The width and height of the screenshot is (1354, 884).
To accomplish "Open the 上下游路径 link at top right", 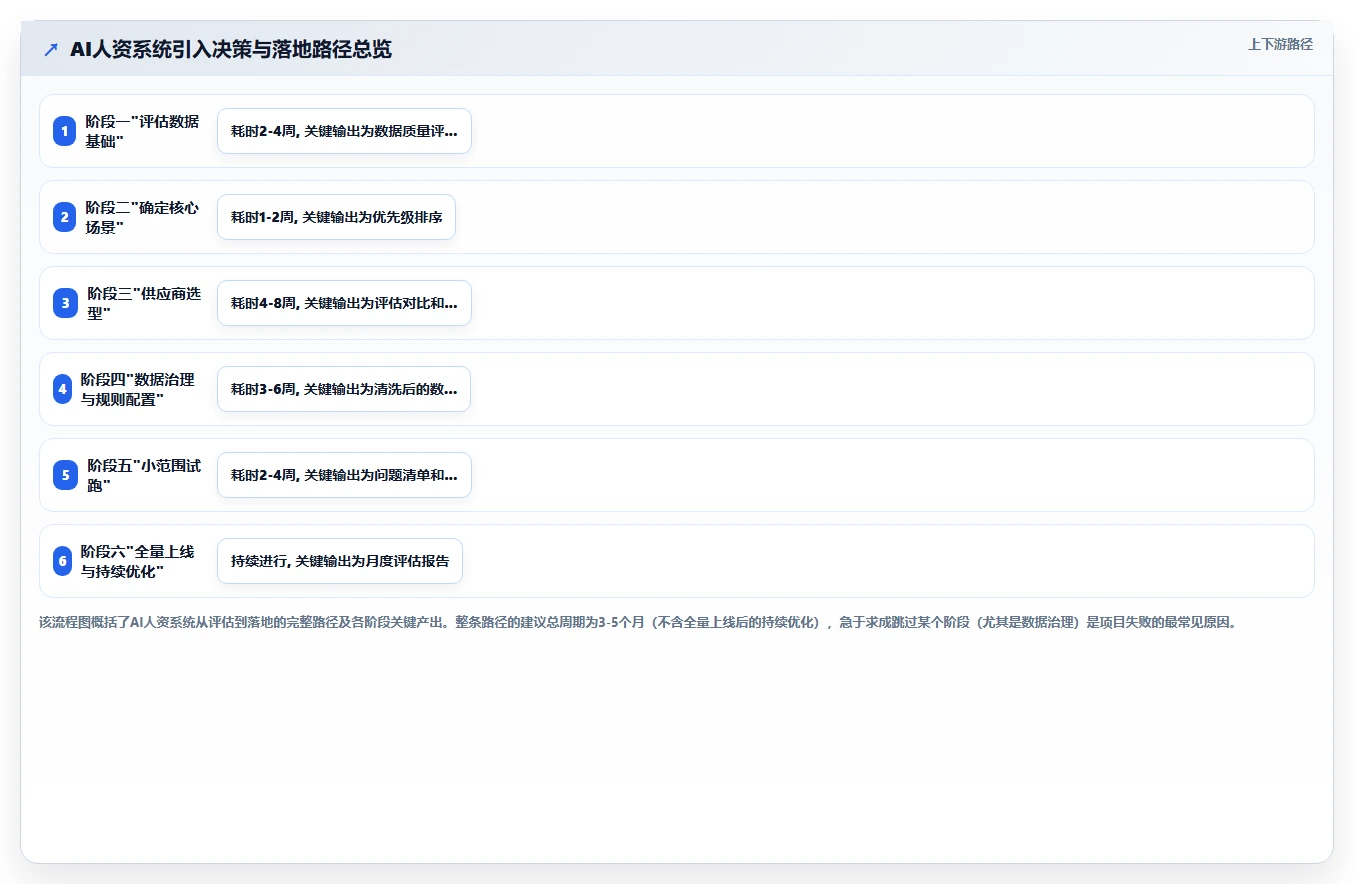I will (1280, 44).
